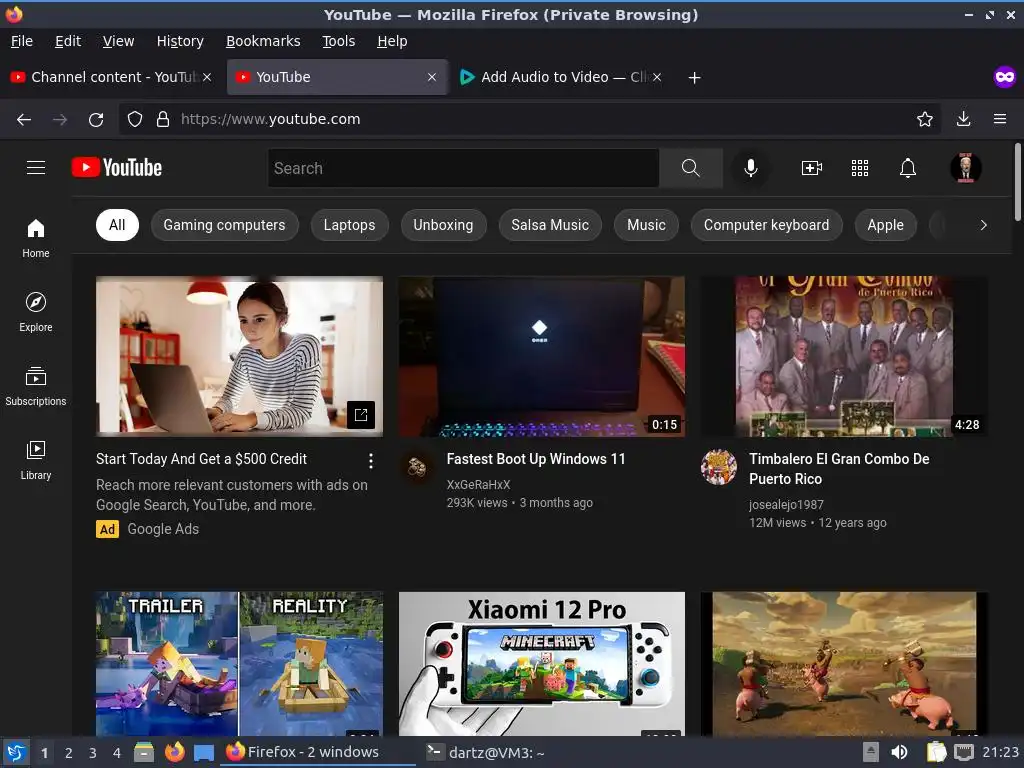Open Explore in sidebar
Viewport: 1024px width, 768px height.
36,312
